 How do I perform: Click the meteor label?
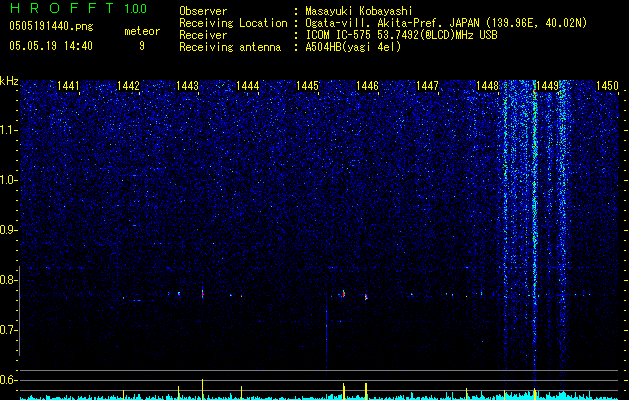[142, 31]
